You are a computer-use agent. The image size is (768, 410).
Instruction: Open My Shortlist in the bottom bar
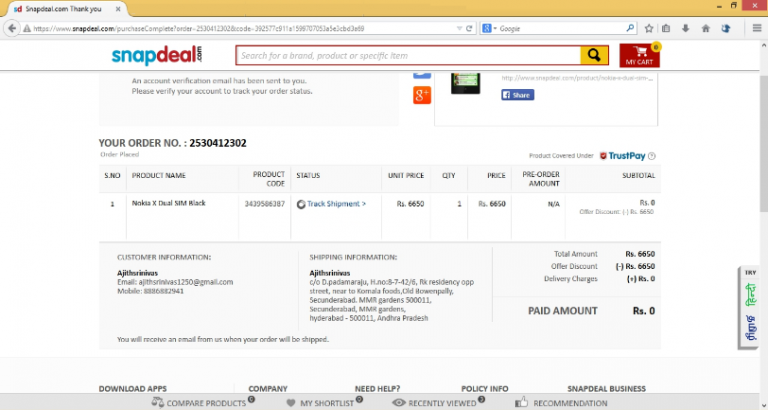pyautogui.click(x=327, y=403)
